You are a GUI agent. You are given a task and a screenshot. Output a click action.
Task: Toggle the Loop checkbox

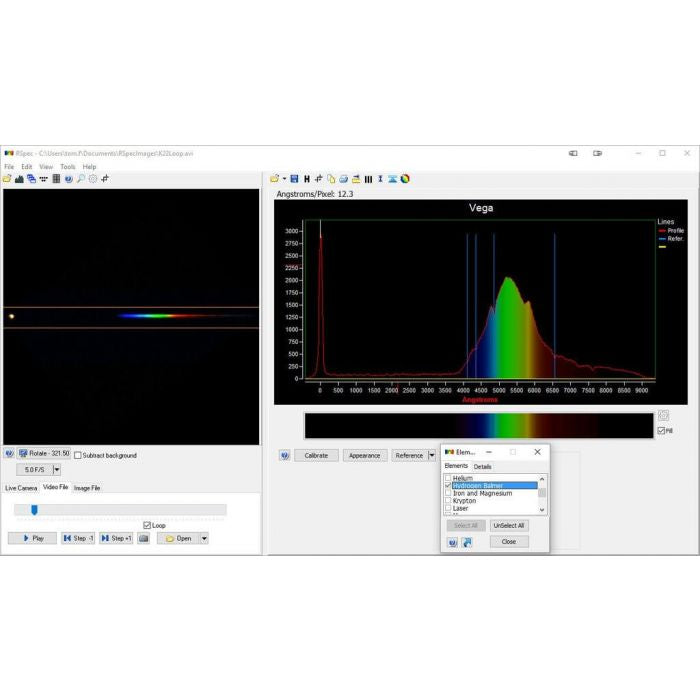click(147, 525)
